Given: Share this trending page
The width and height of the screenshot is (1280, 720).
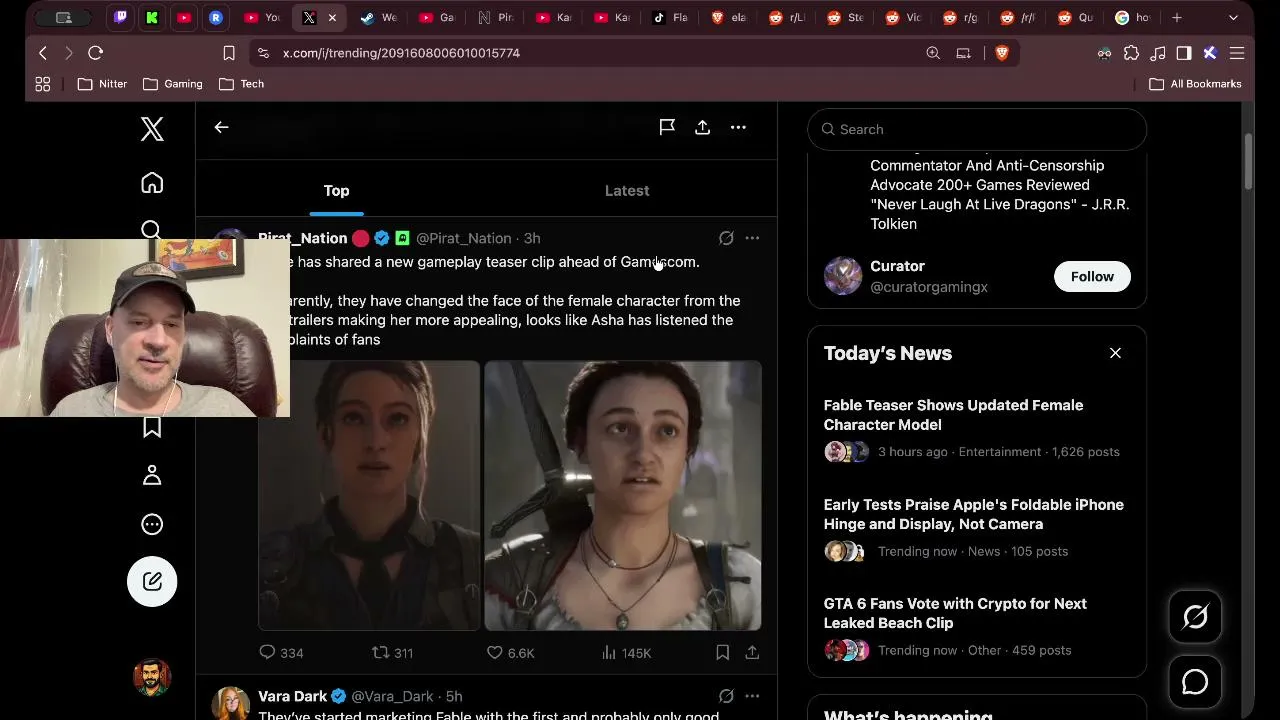Looking at the screenshot, I should pyautogui.click(x=703, y=127).
